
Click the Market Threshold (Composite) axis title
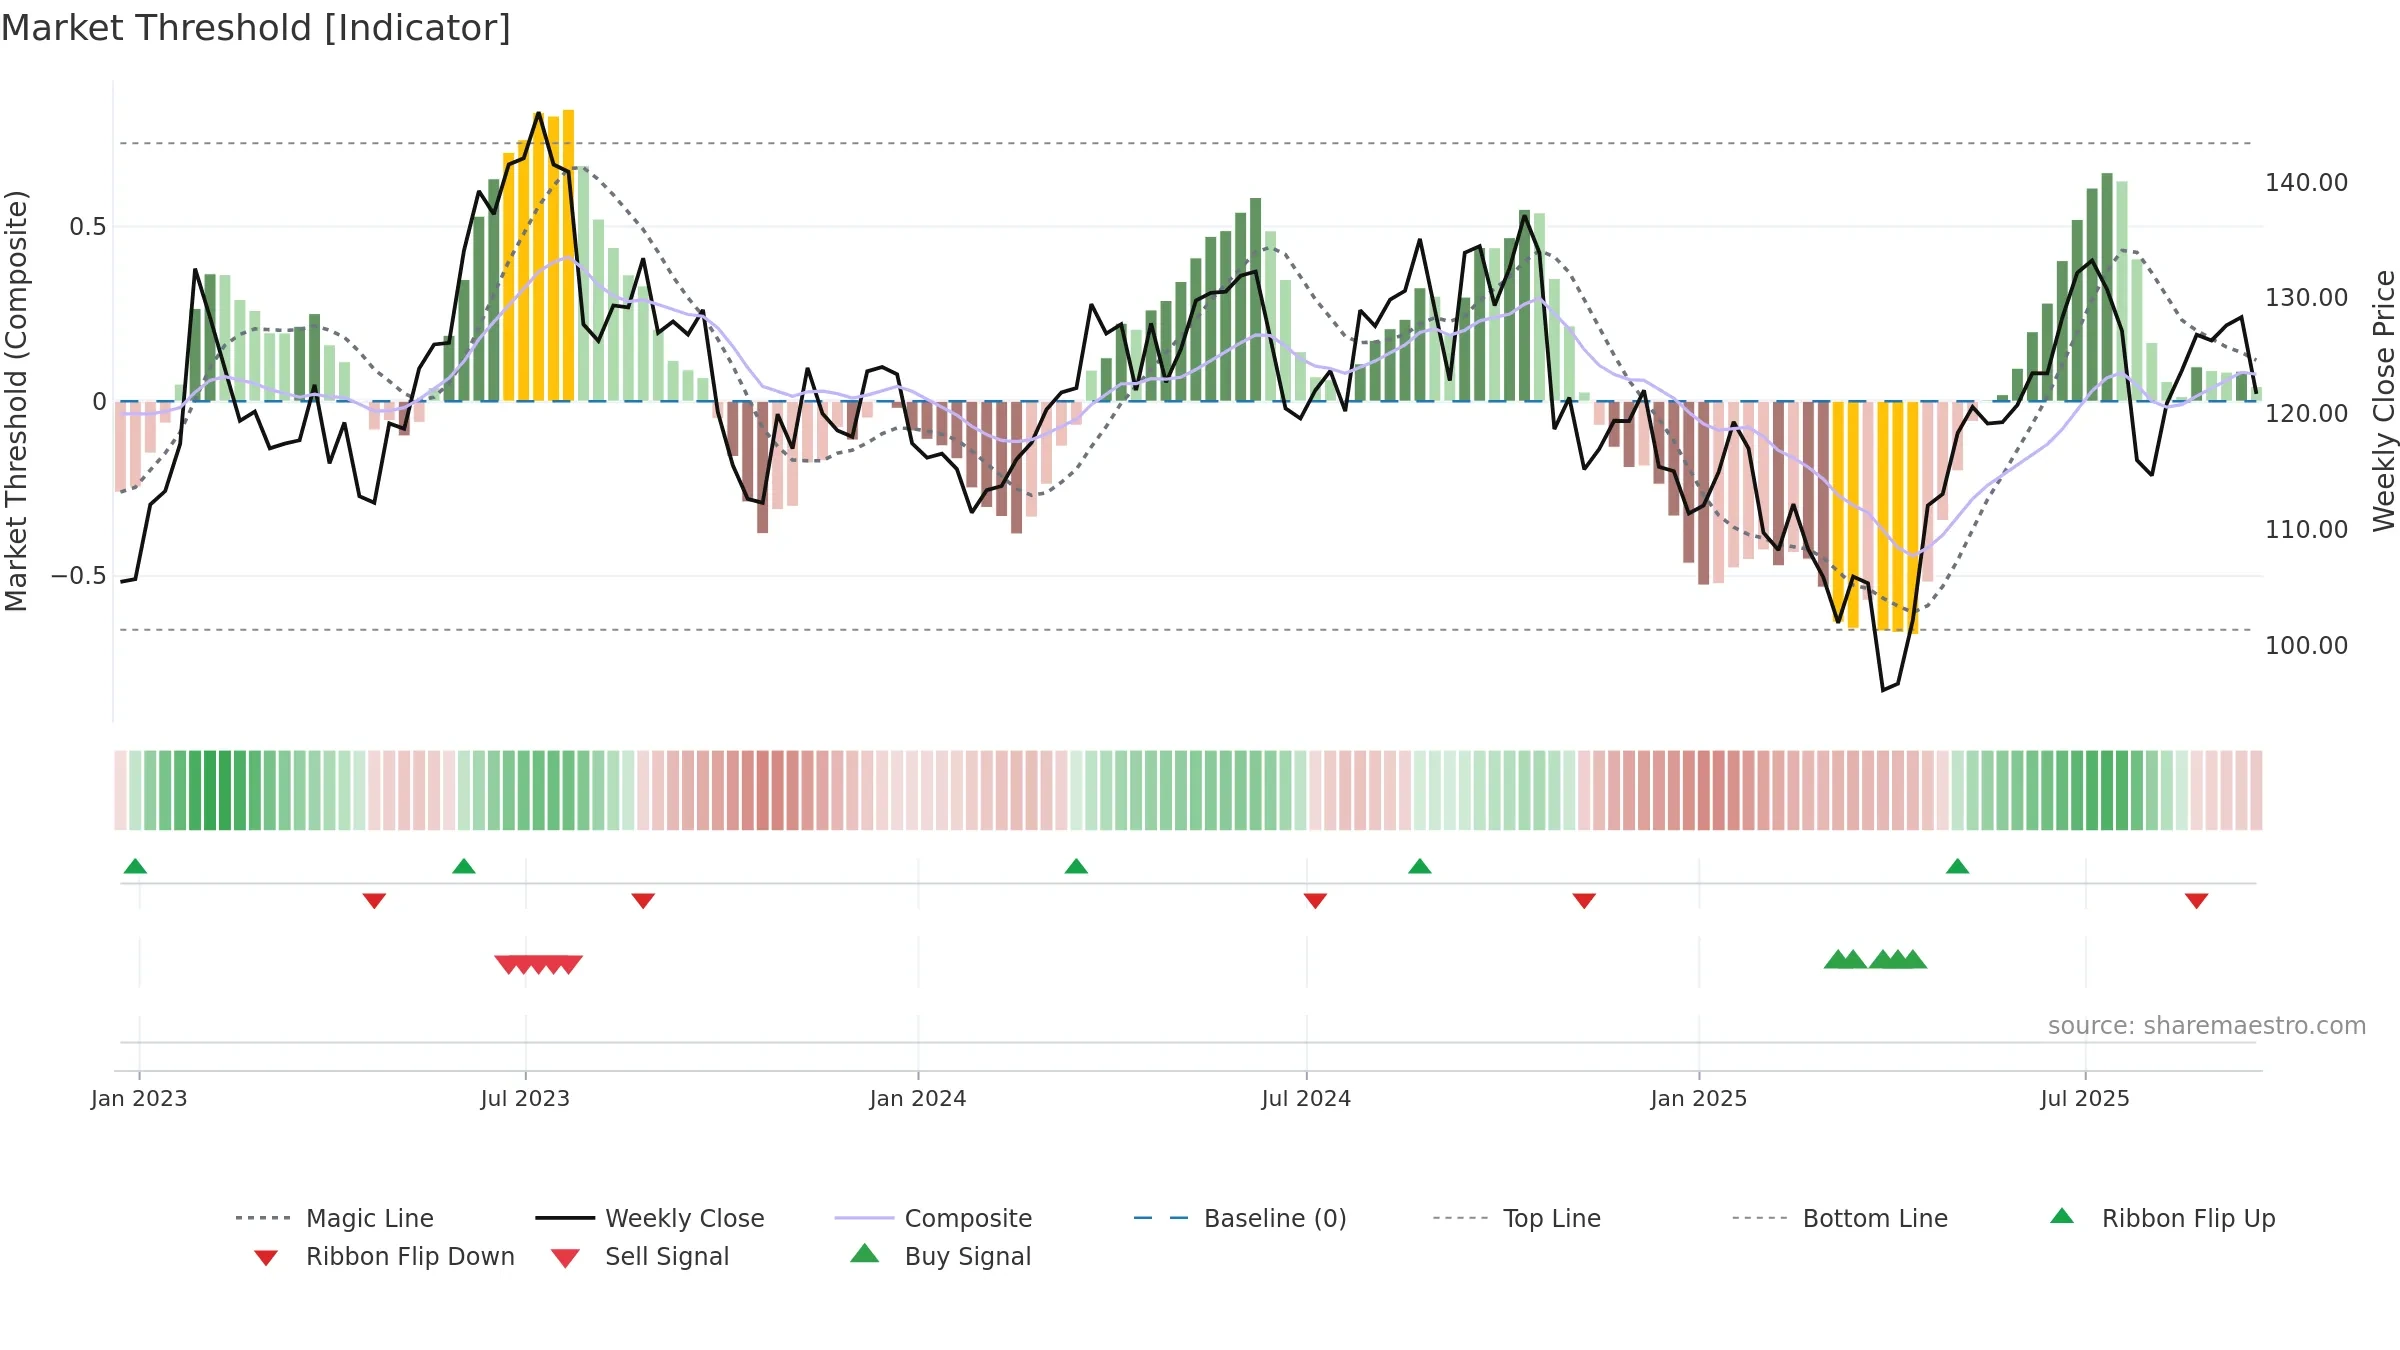pyautogui.click(x=16, y=401)
